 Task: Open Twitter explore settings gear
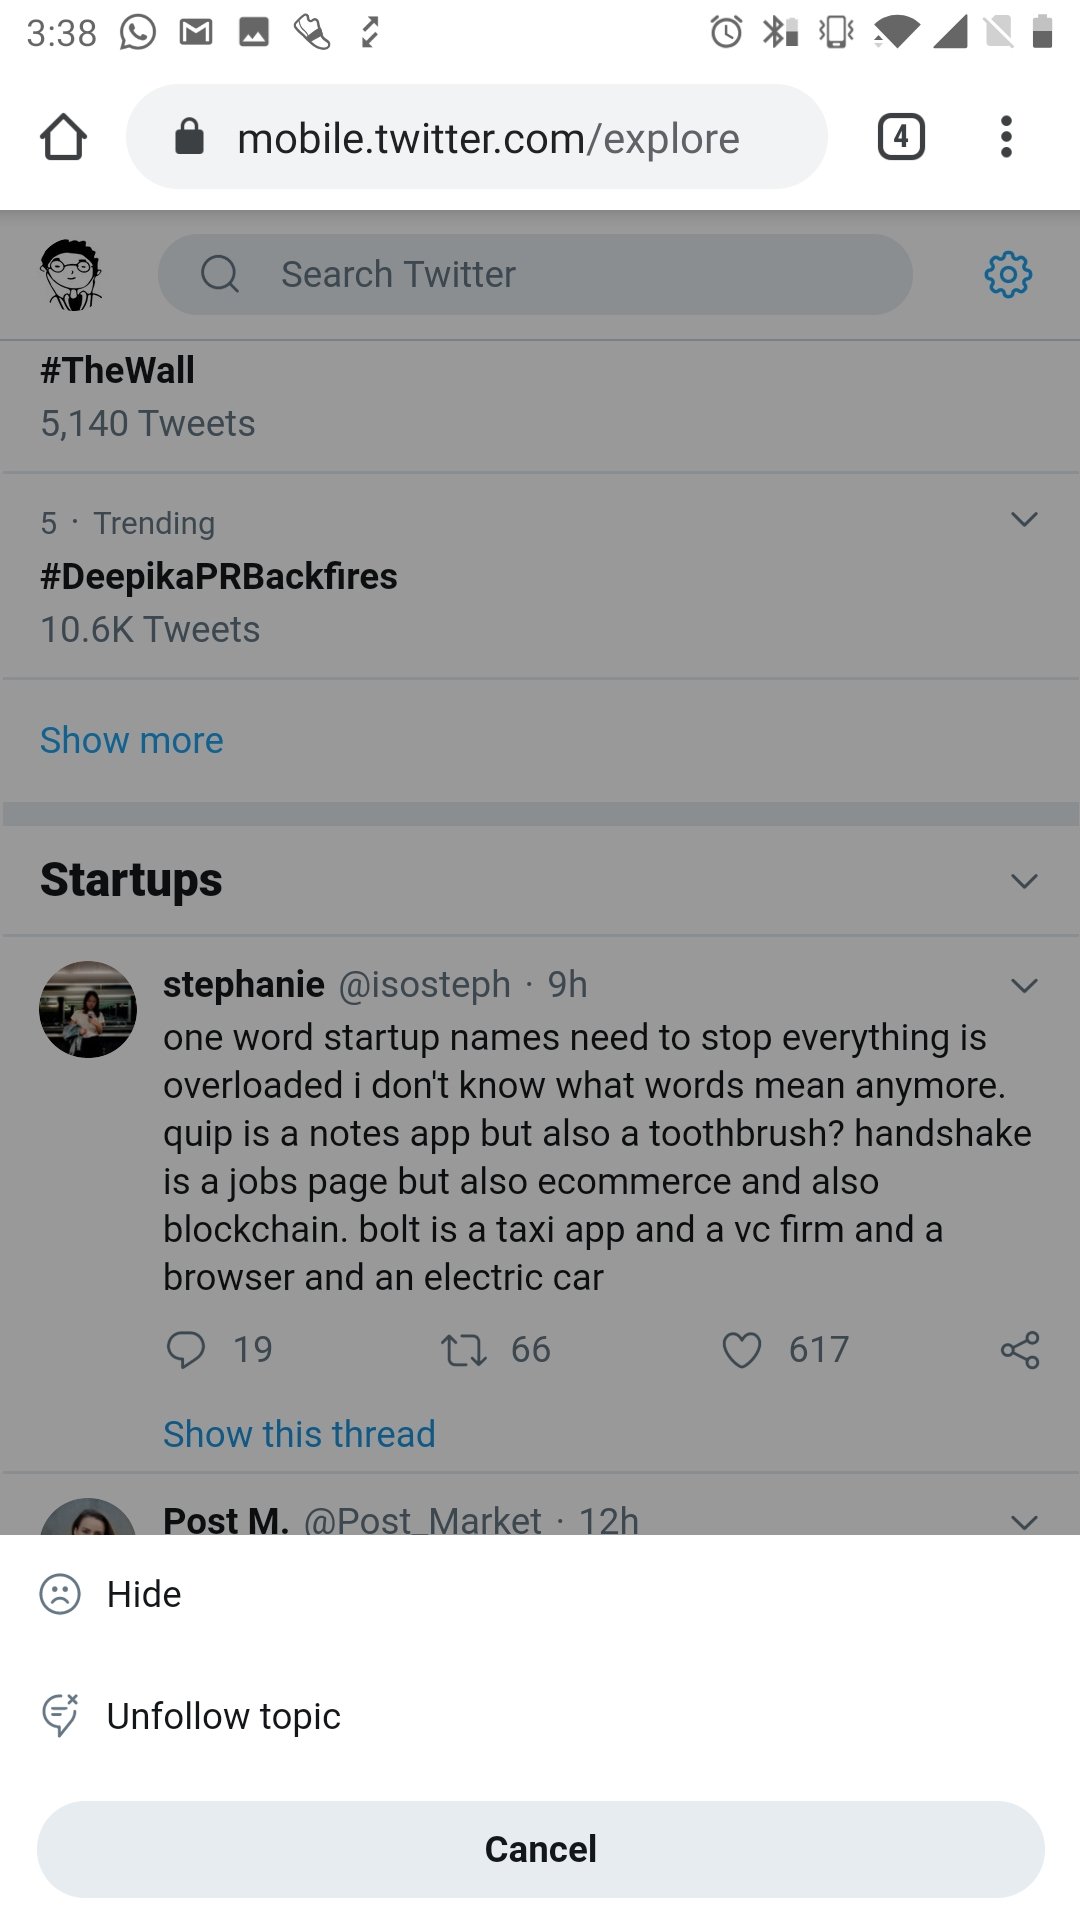coord(1008,274)
